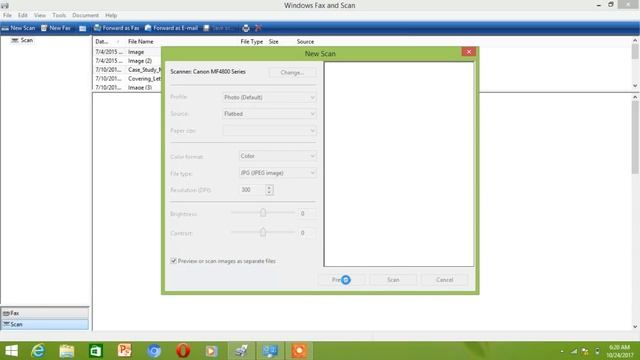
Task: Sort list by Size column header
Action: [x=273, y=42]
